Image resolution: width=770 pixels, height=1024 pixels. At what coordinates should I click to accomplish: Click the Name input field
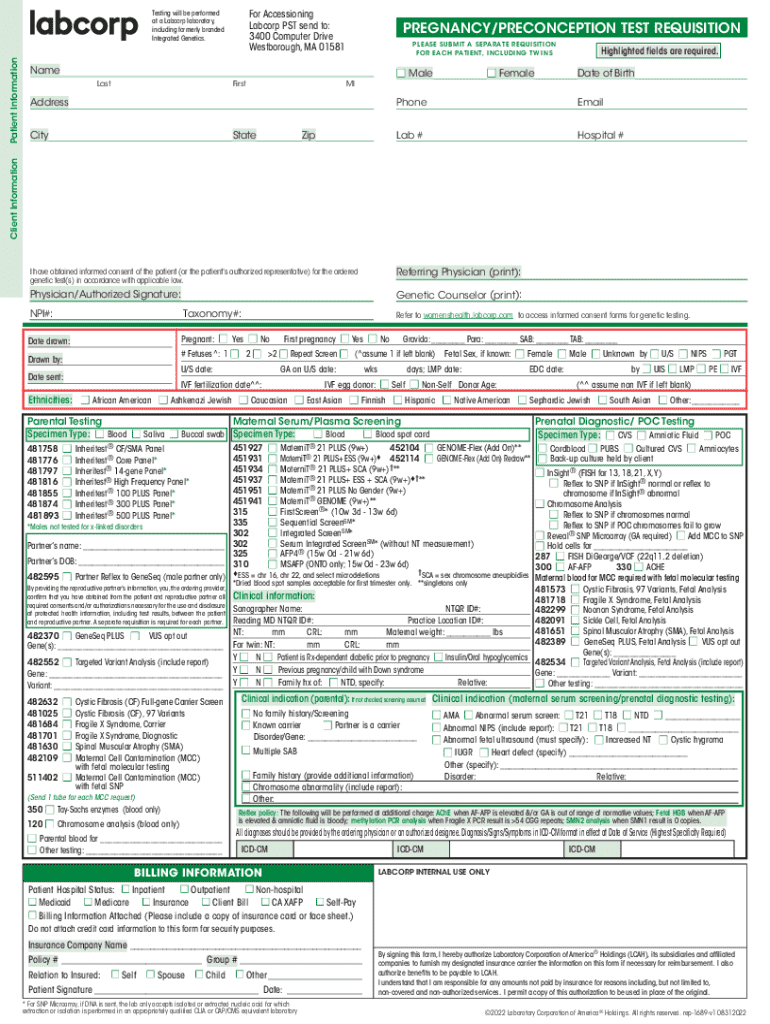[200, 72]
